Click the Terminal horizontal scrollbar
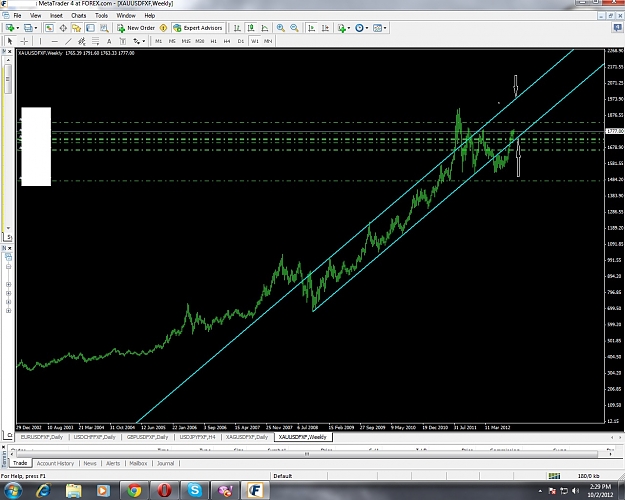Screen dimensions: 625x500 pos(307,454)
